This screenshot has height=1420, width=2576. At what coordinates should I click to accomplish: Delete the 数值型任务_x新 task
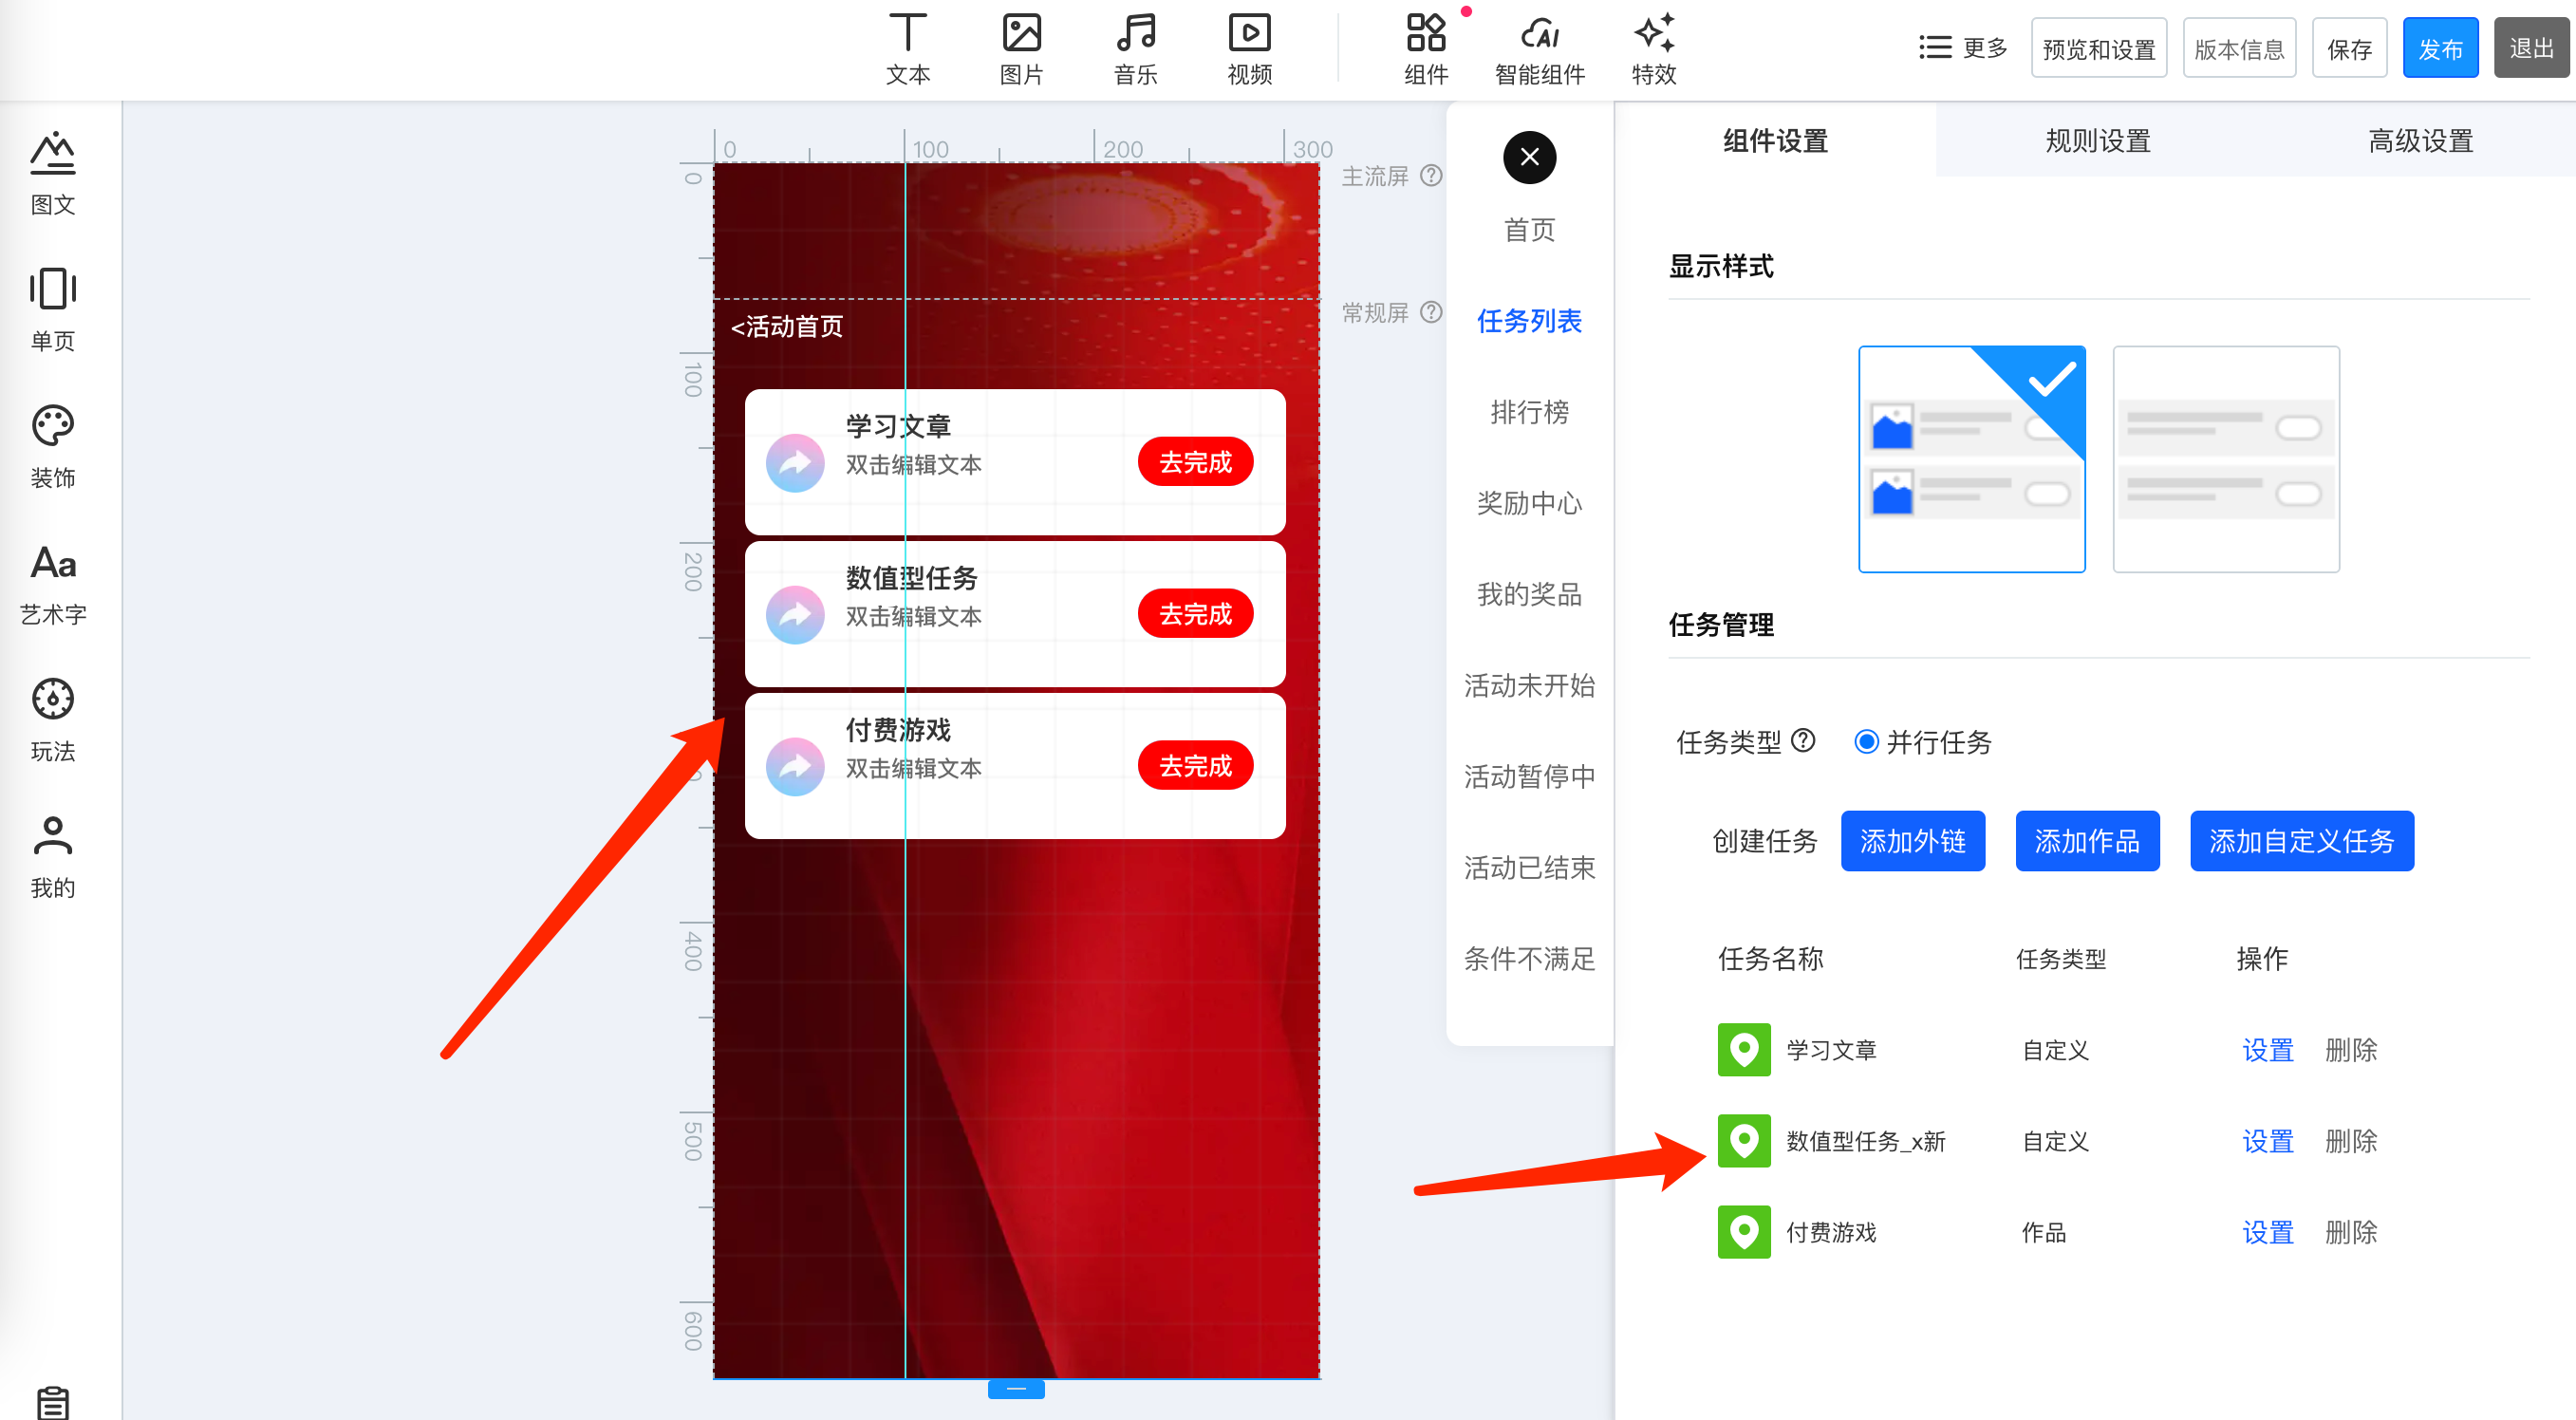point(2350,1141)
